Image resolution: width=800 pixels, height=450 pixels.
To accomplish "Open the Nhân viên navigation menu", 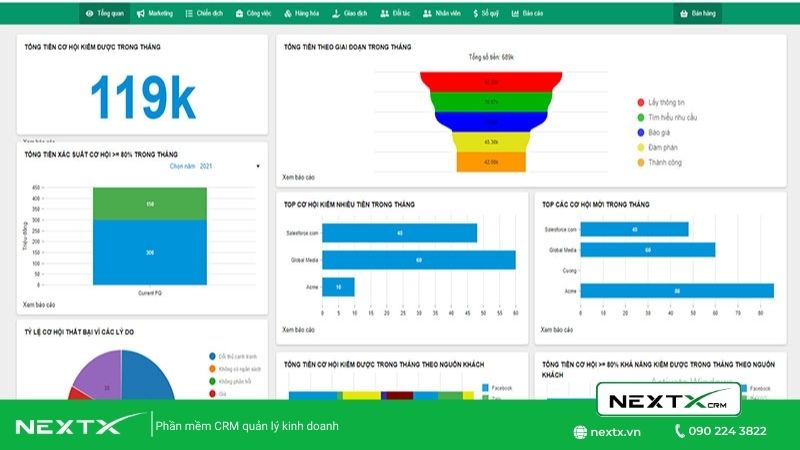I will 440,14.
